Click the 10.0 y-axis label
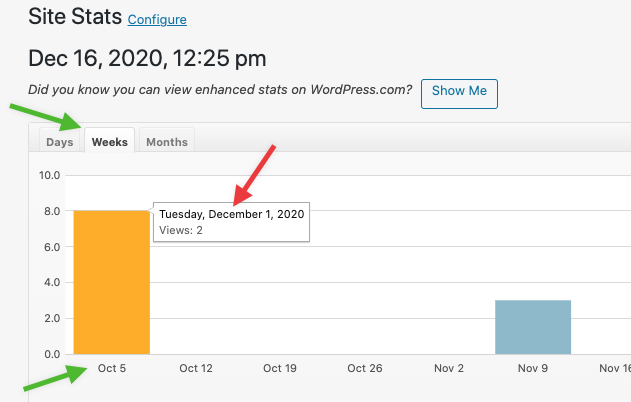The height and width of the screenshot is (402, 631). click(x=49, y=175)
